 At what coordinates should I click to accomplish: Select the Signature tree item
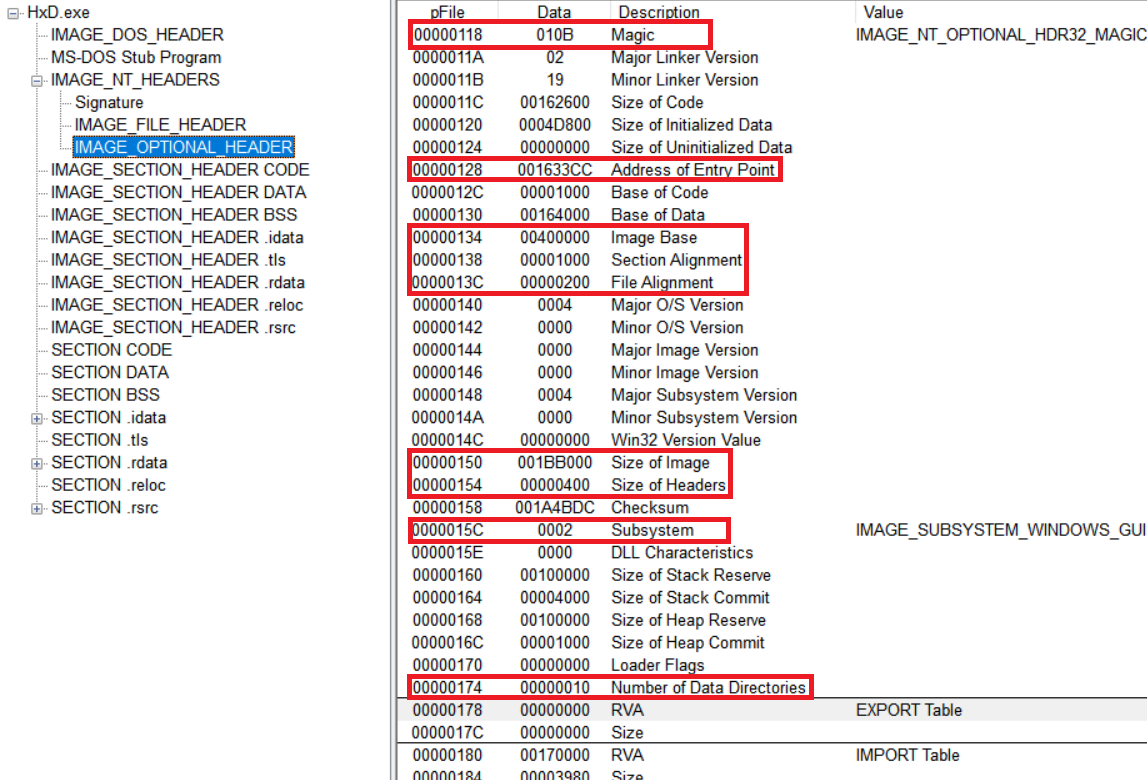pos(109,102)
